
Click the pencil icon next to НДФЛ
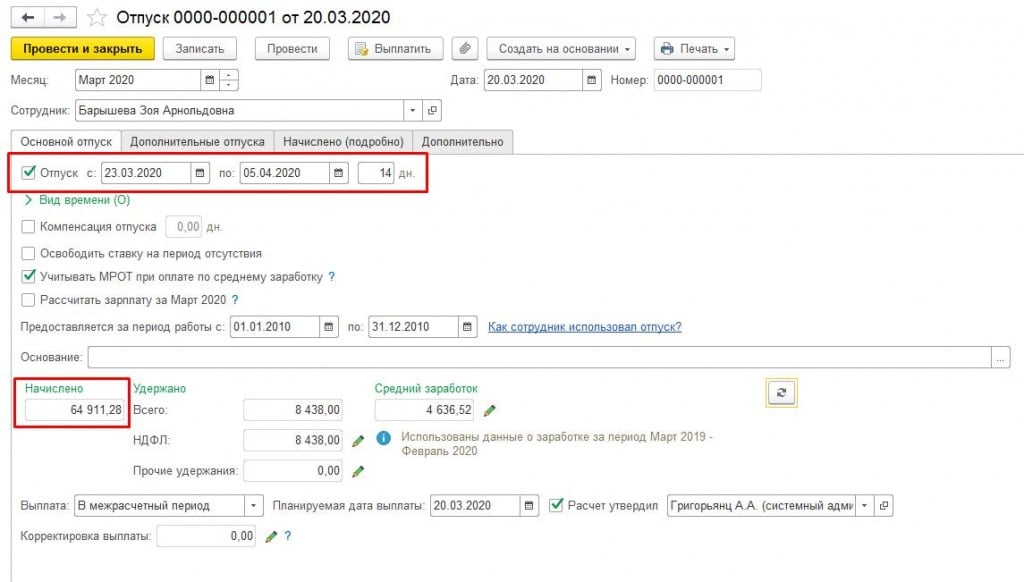358,440
